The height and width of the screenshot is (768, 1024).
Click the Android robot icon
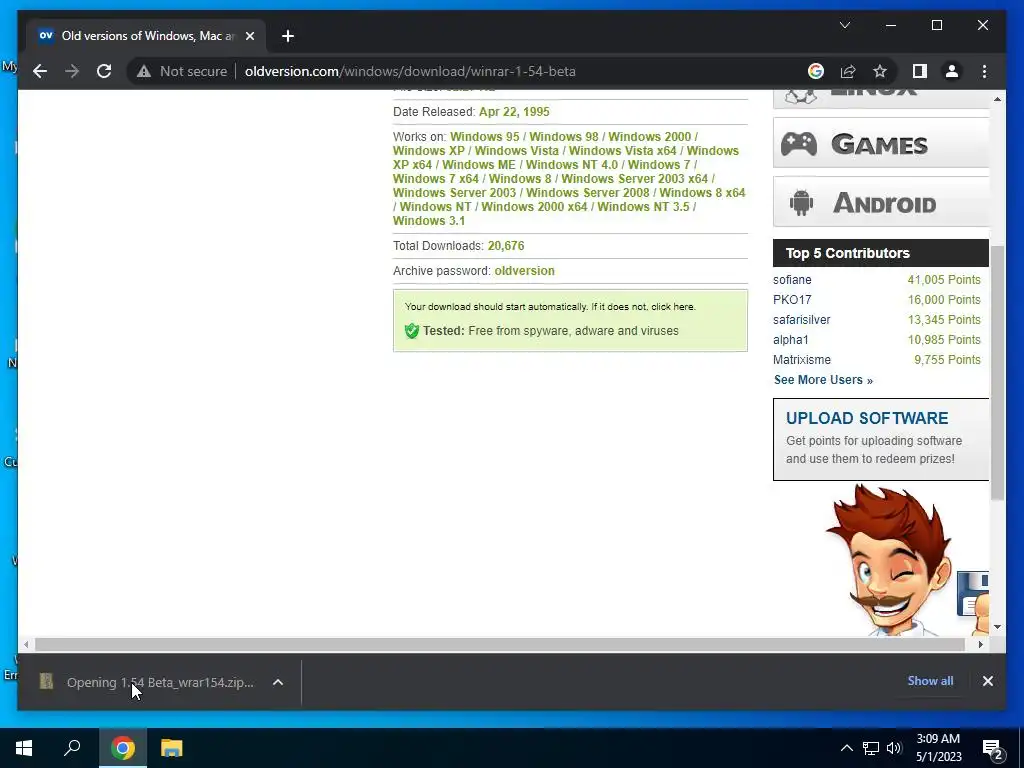click(x=801, y=202)
